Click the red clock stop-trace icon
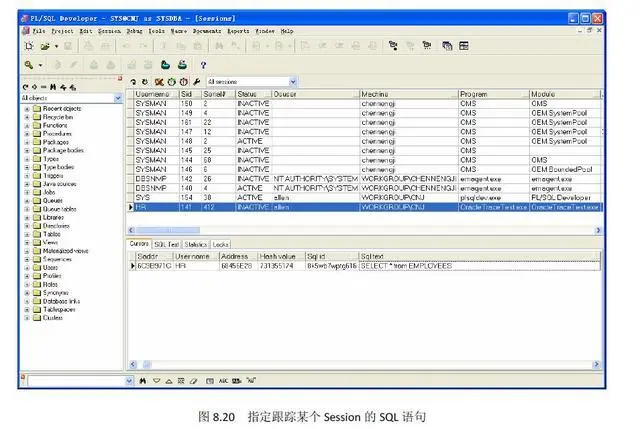Screen dimensions: 640x429 184,82
